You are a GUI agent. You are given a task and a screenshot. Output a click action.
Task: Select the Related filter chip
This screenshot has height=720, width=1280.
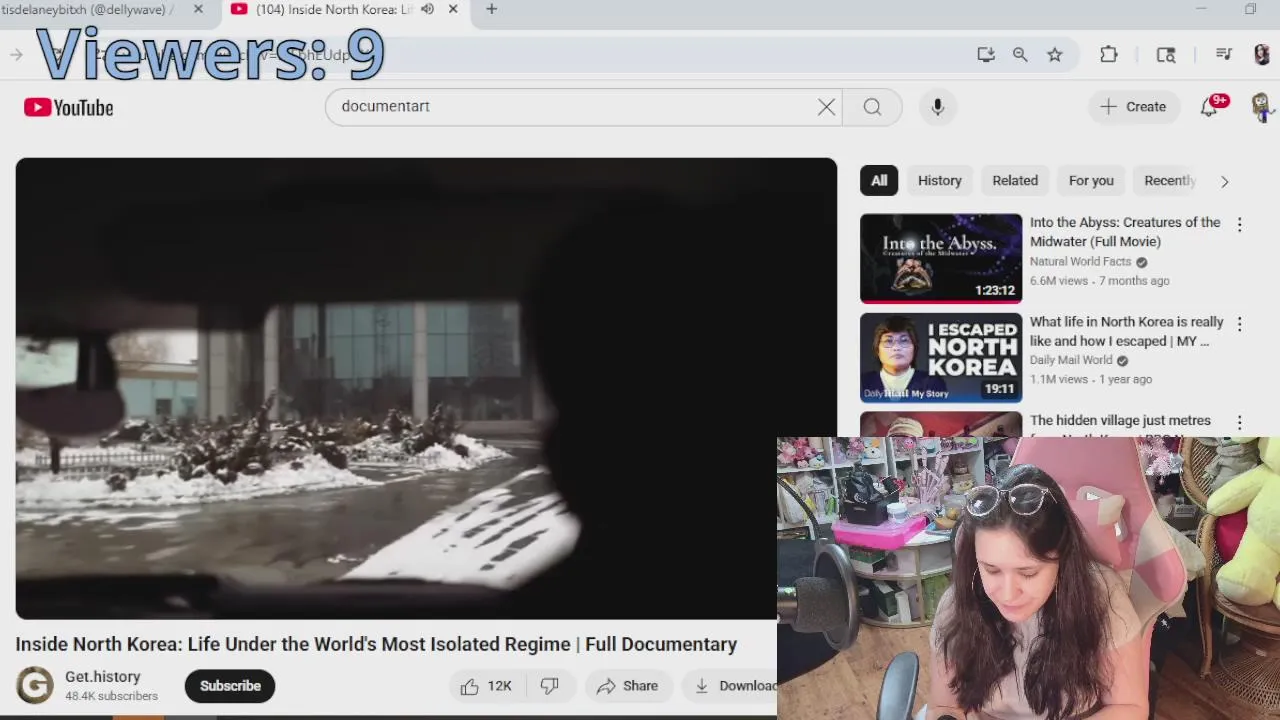1015,181
